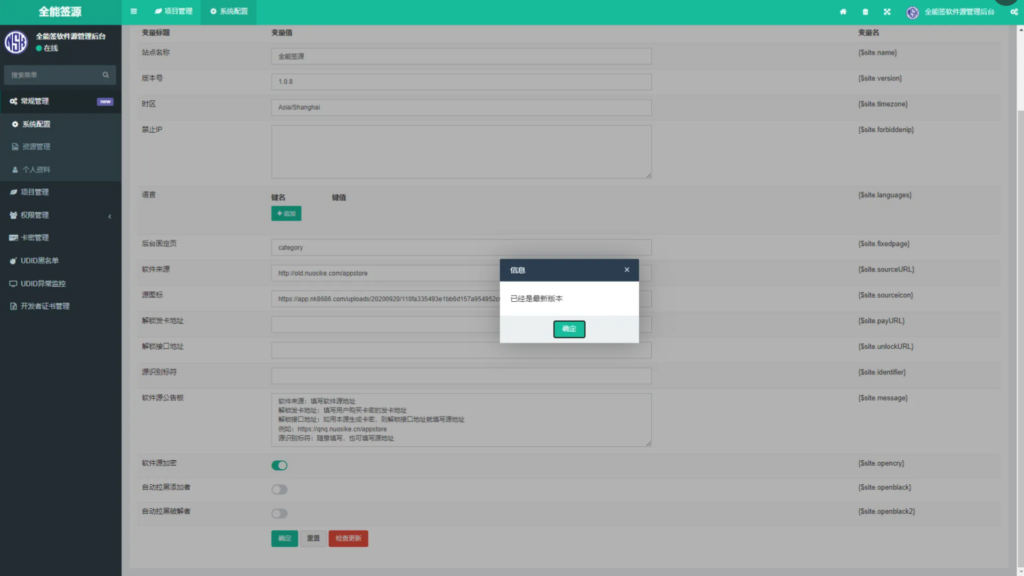Screen dimensions: 1024x576
Task: Enable the 自动拉黑添加者 switch
Action: [x=279, y=489]
